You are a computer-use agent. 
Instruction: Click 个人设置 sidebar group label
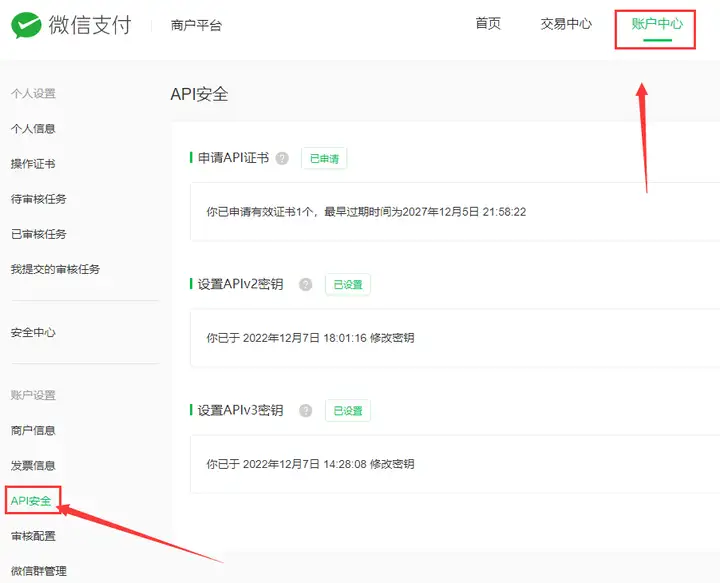coord(33,94)
